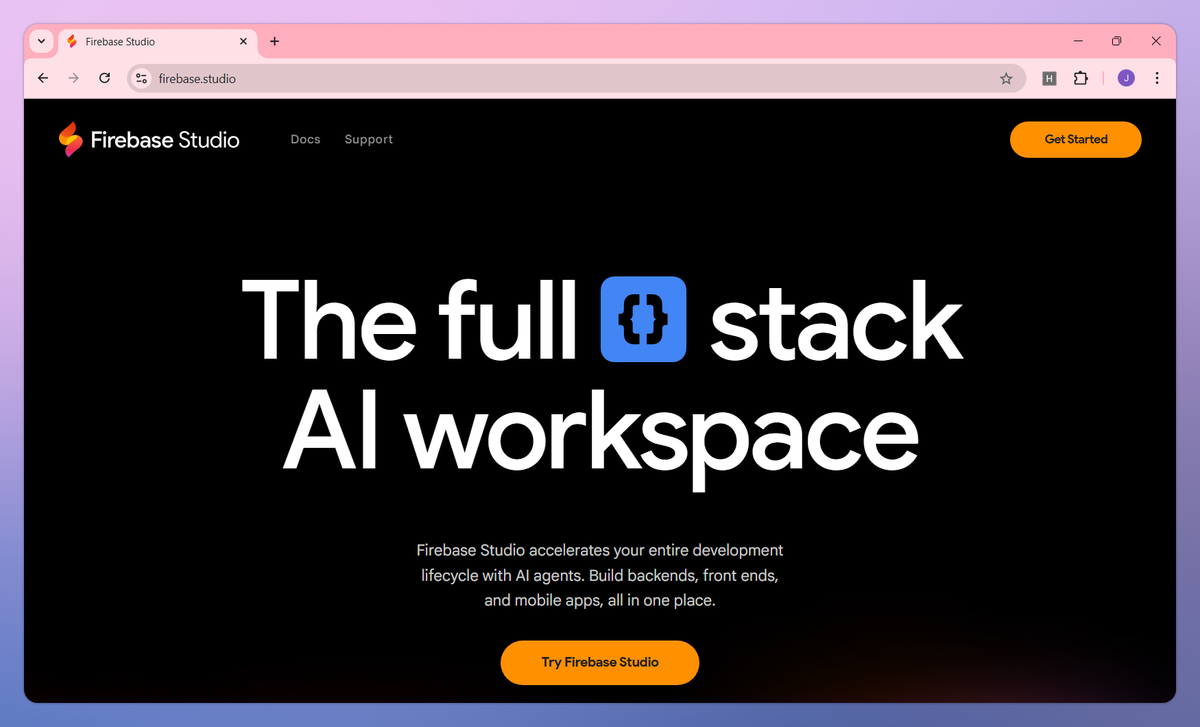Toggle the bookmark star for this page
Viewport: 1200px width, 727px height.
(1006, 77)
